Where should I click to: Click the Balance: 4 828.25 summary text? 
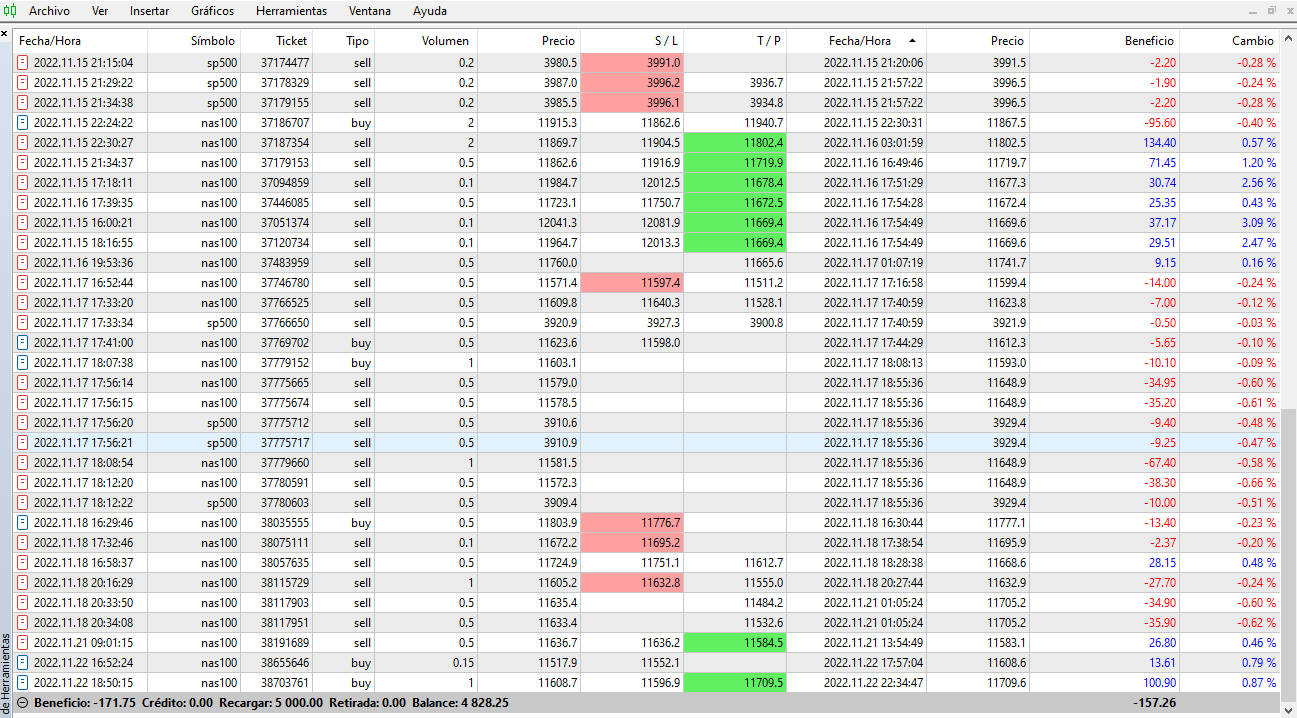click(x=458, y=703)
